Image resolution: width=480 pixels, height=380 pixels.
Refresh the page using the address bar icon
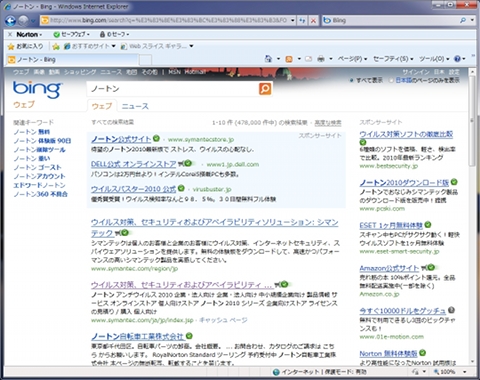click(x=302, y=20)
